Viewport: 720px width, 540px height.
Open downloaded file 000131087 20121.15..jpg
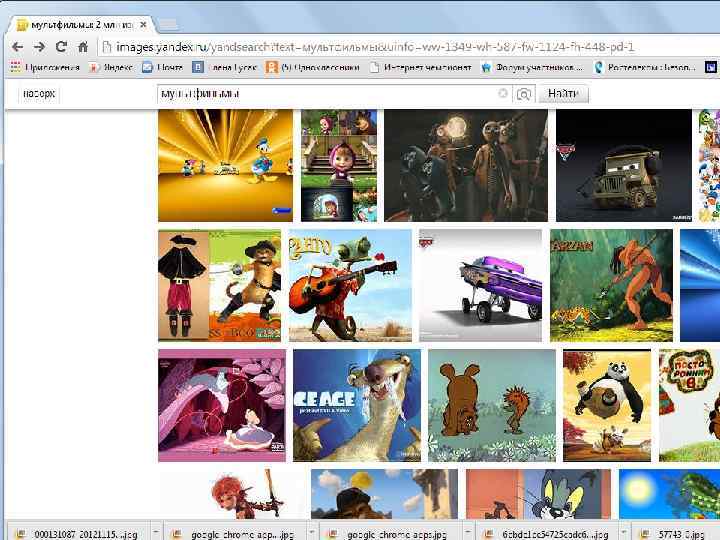pyautogui.click(x=80, y=534)
